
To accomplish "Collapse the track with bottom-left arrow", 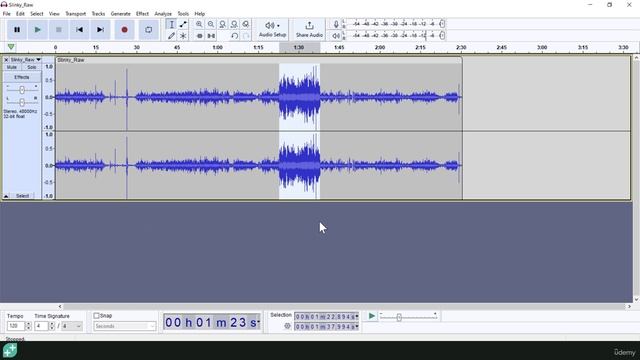I will (6, 196).
